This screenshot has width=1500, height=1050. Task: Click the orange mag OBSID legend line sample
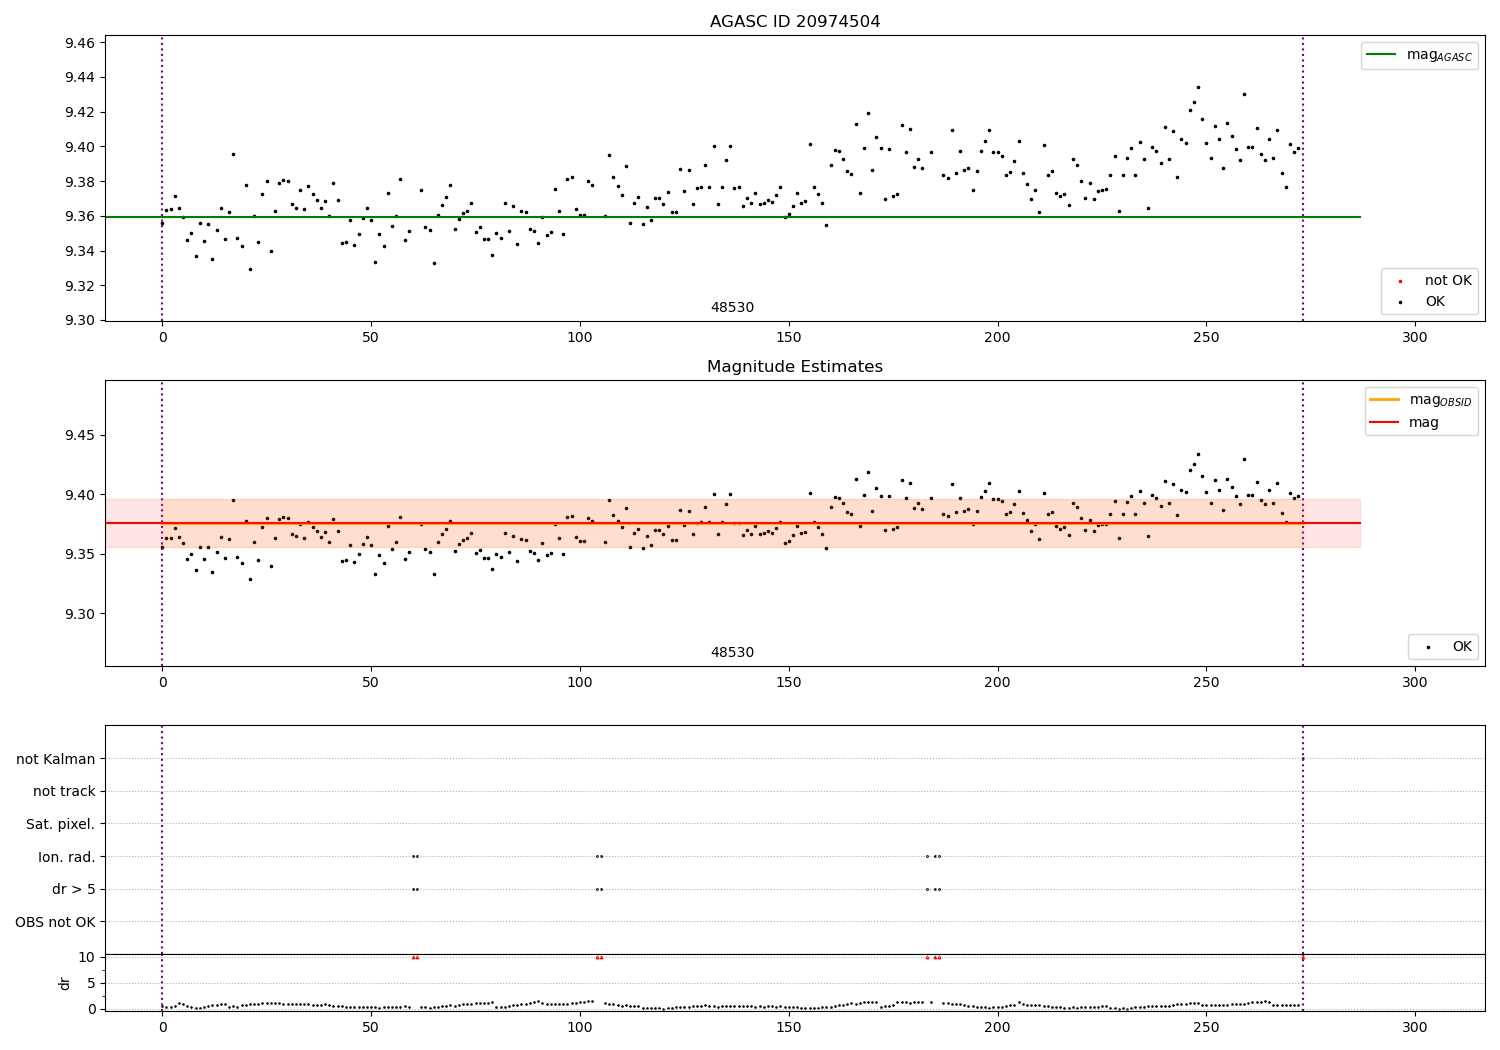click(1385, 400)
